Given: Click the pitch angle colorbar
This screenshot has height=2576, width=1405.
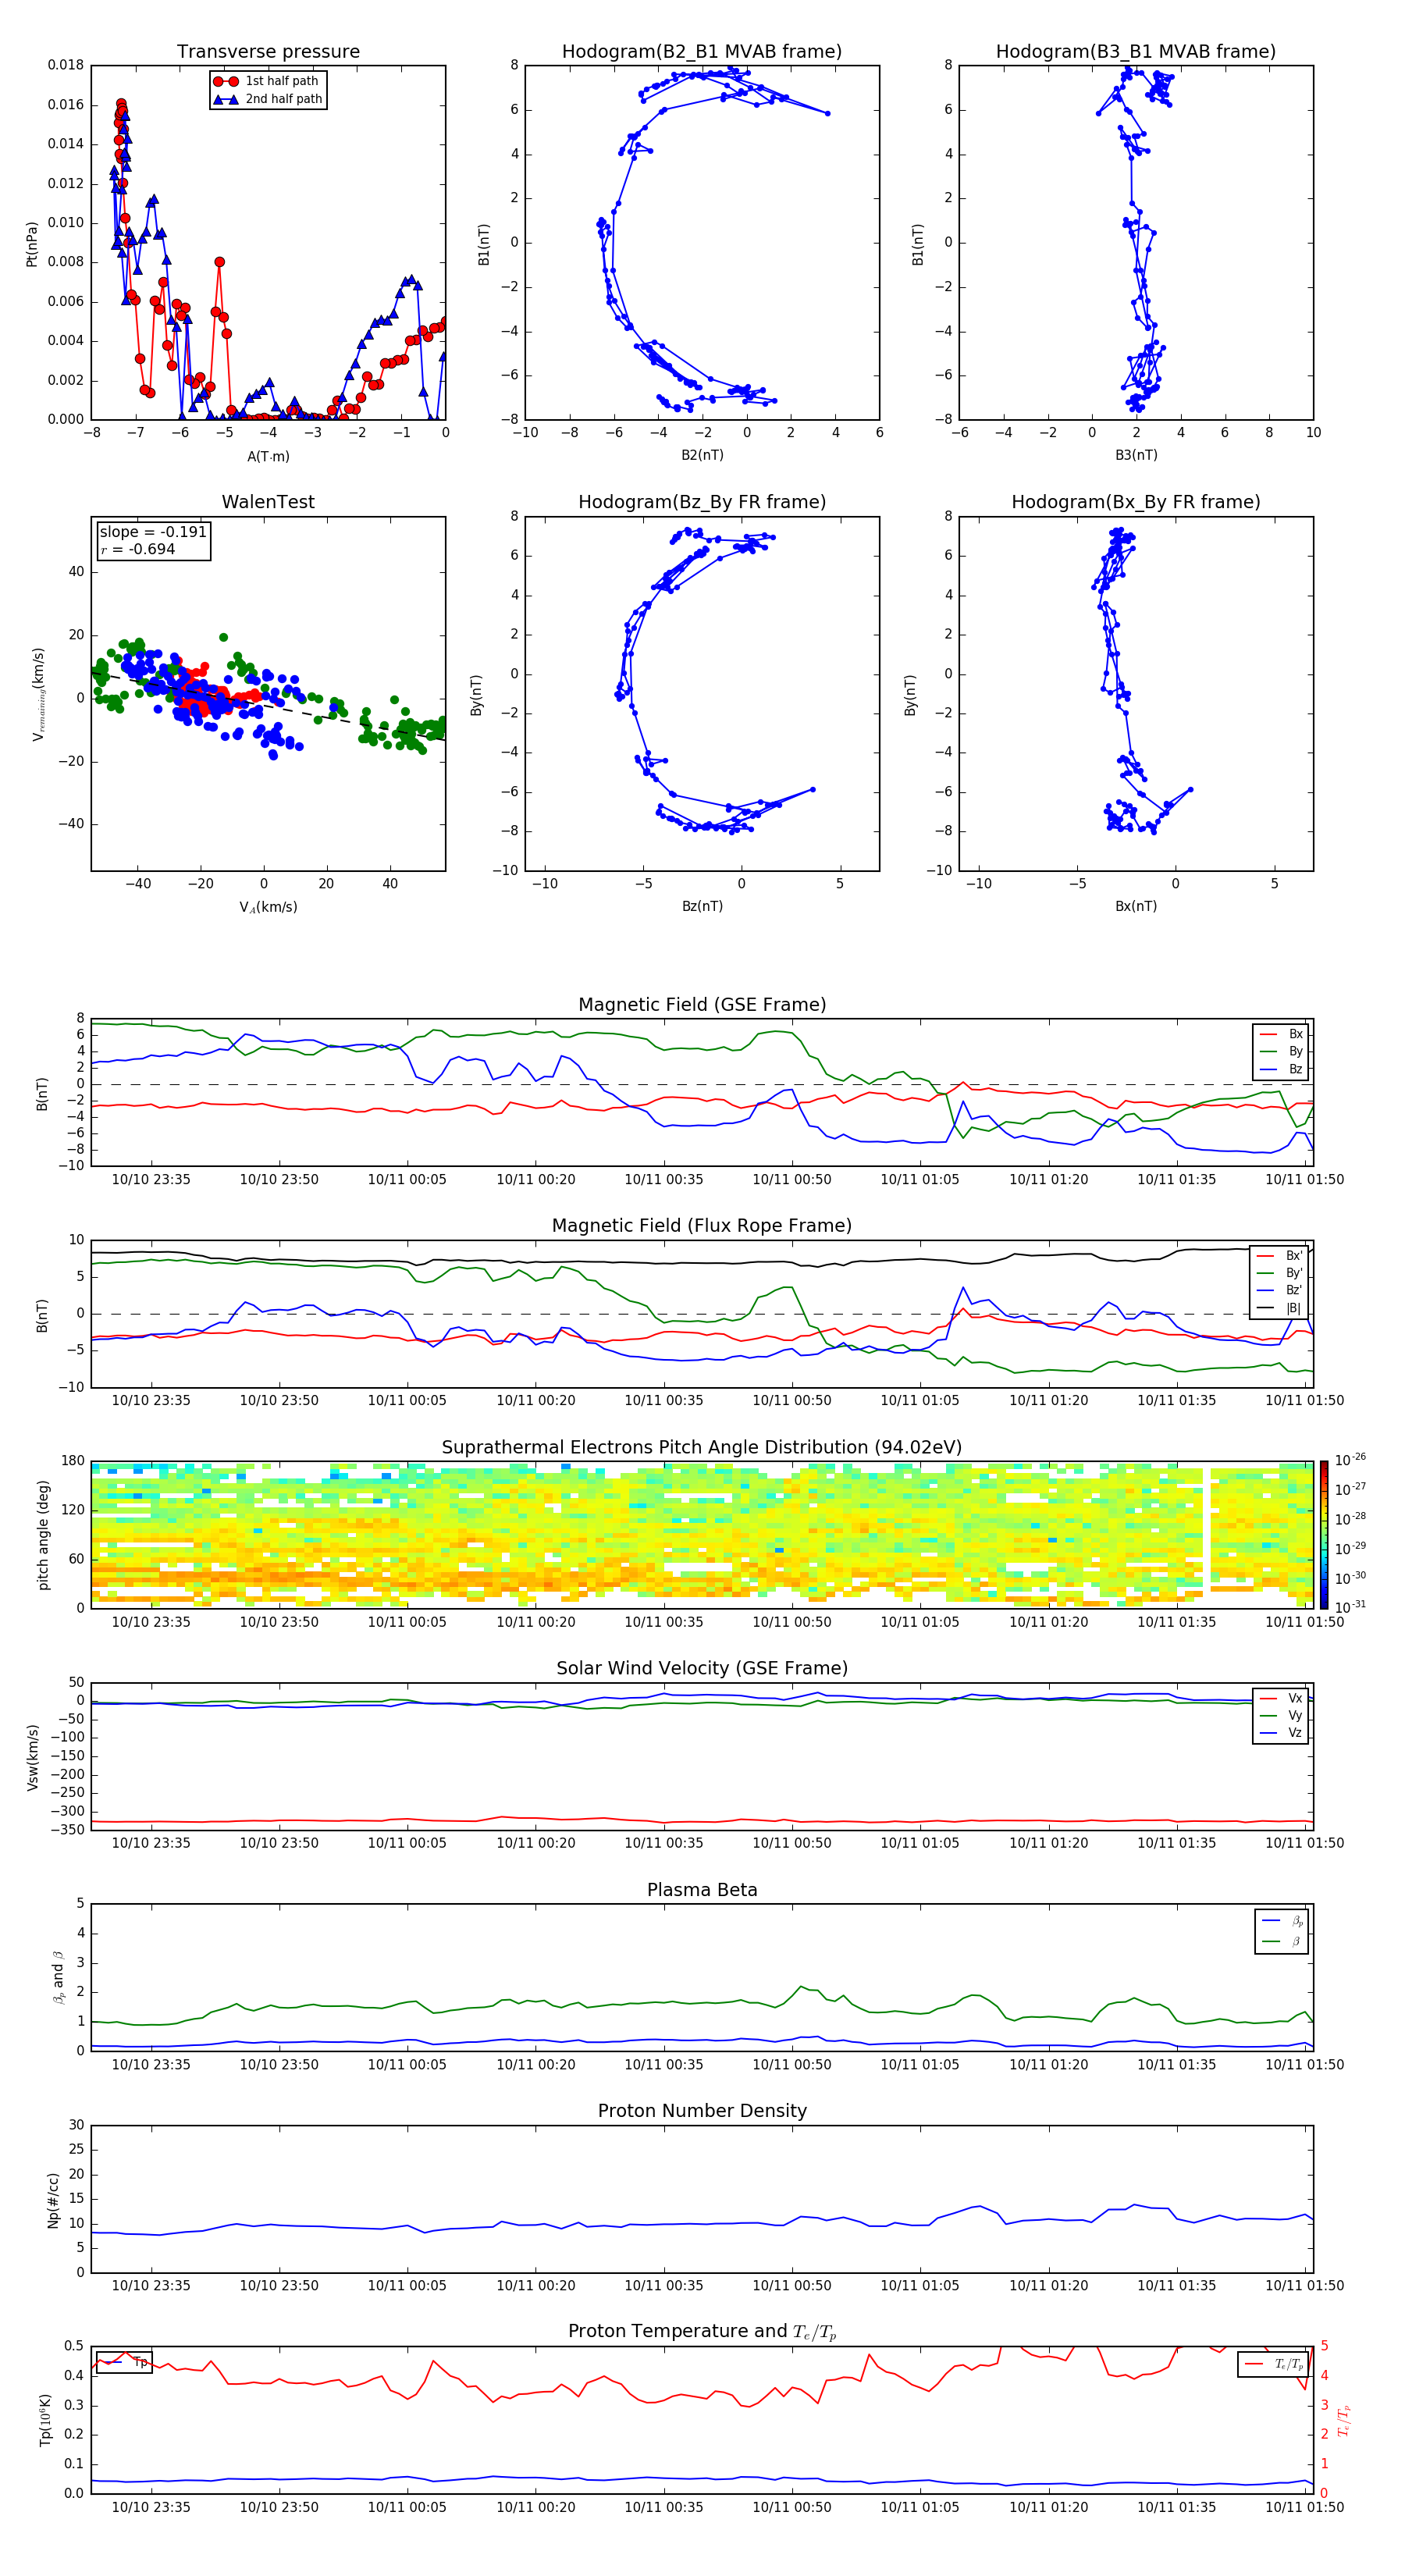Looking at the screenshot, I should point(1324,1535).
